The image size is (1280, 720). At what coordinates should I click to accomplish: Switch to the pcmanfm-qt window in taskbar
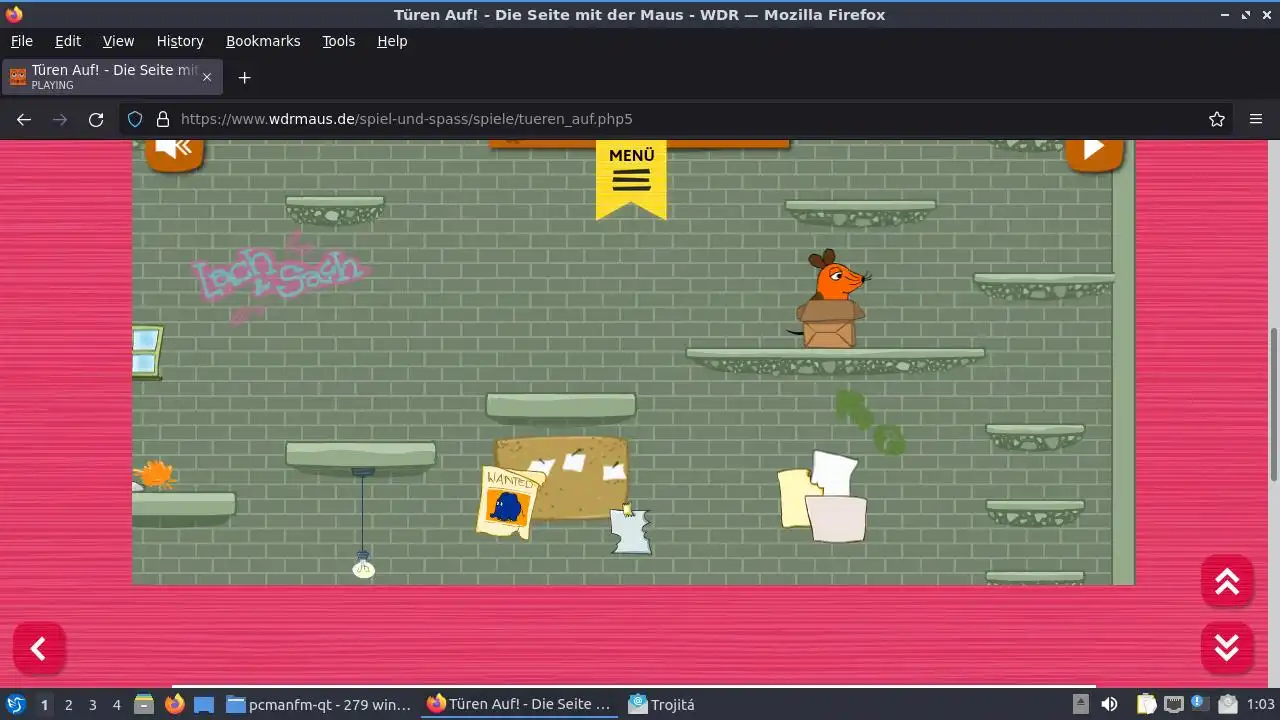pos(319,704)
